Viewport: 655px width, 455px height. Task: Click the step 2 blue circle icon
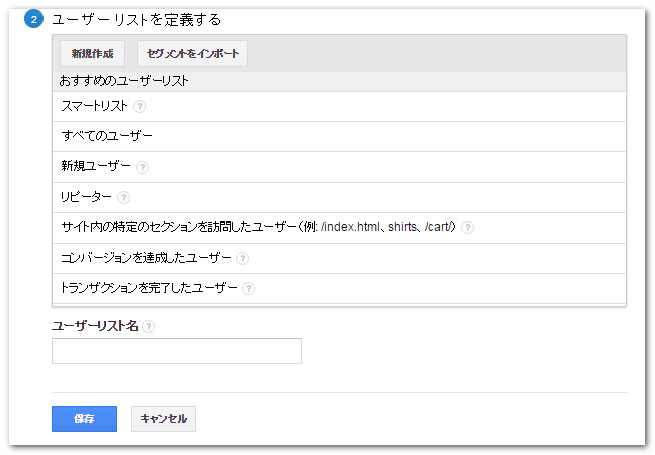(33, 20)
